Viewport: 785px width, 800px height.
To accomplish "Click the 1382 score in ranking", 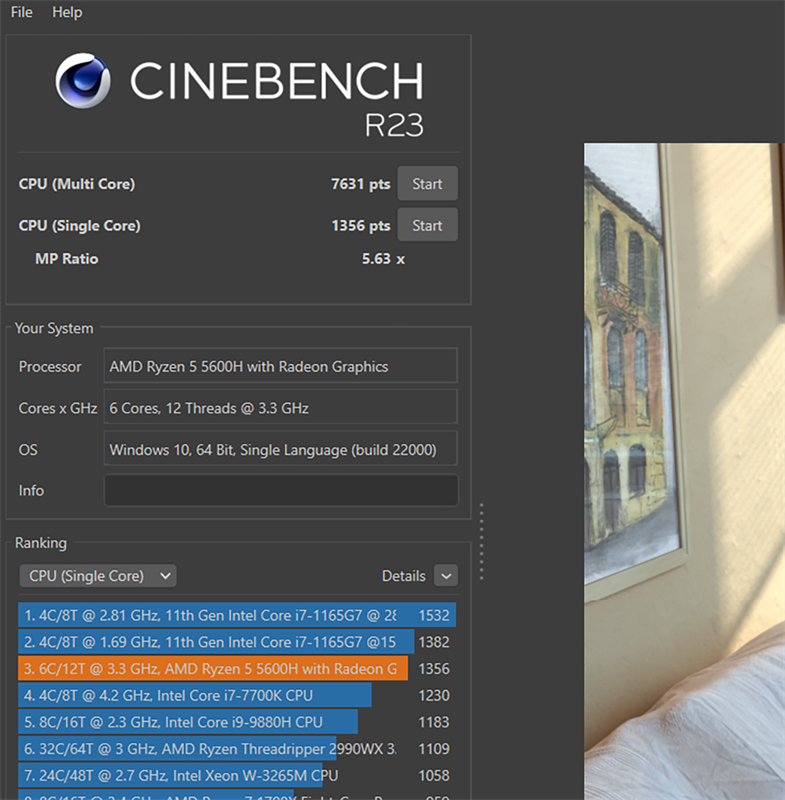I will [434, 642].
